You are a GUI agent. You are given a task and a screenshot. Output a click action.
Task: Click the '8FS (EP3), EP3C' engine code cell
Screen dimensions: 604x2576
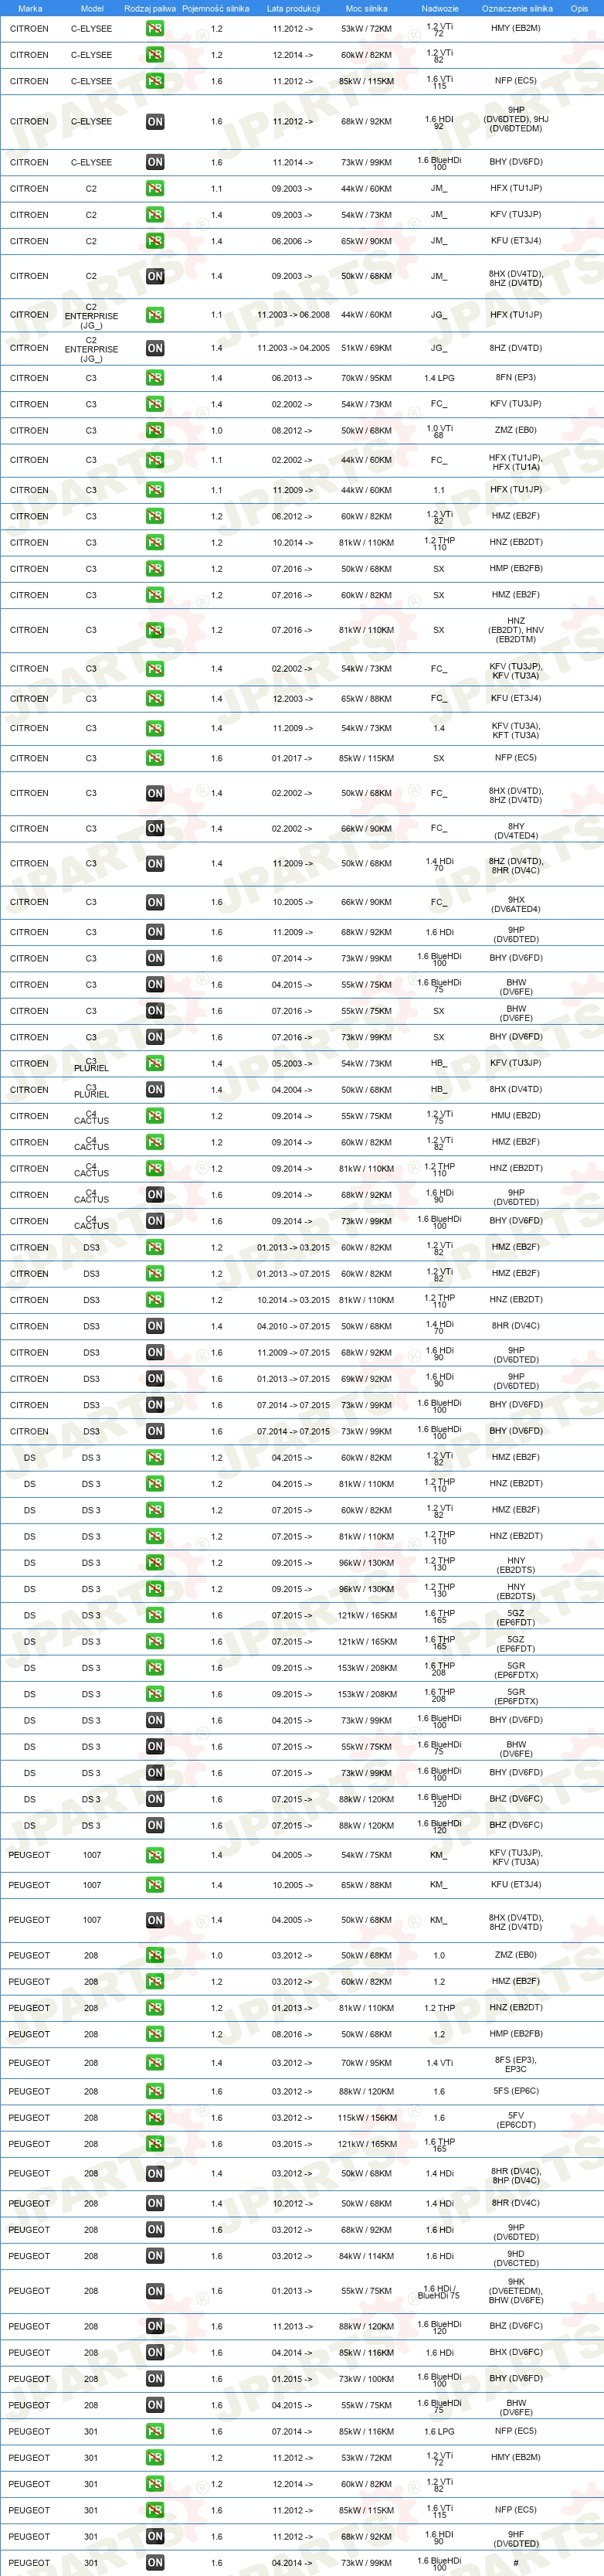click(516, 2064)
